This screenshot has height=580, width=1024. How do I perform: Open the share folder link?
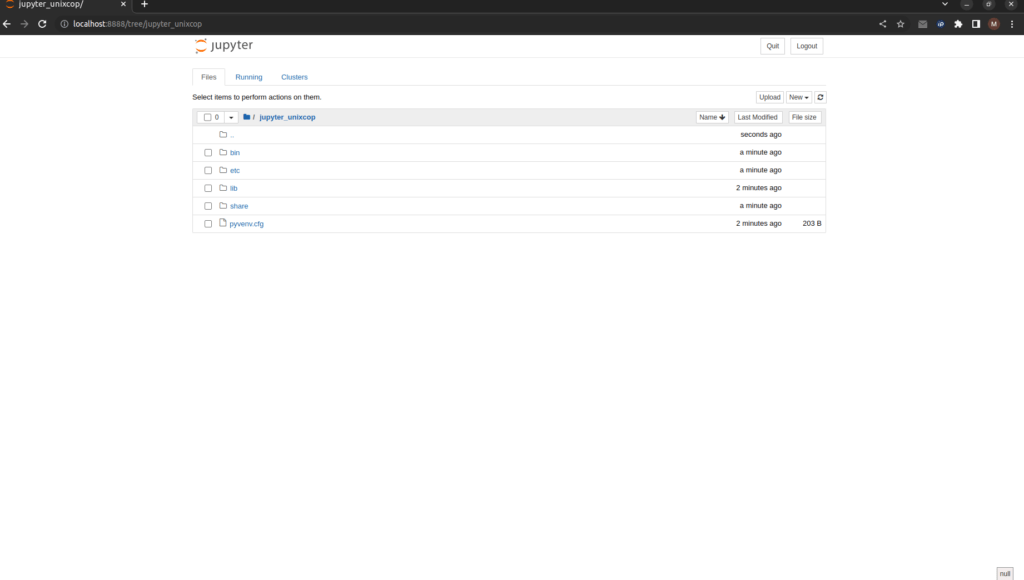(x=239, y=206)
